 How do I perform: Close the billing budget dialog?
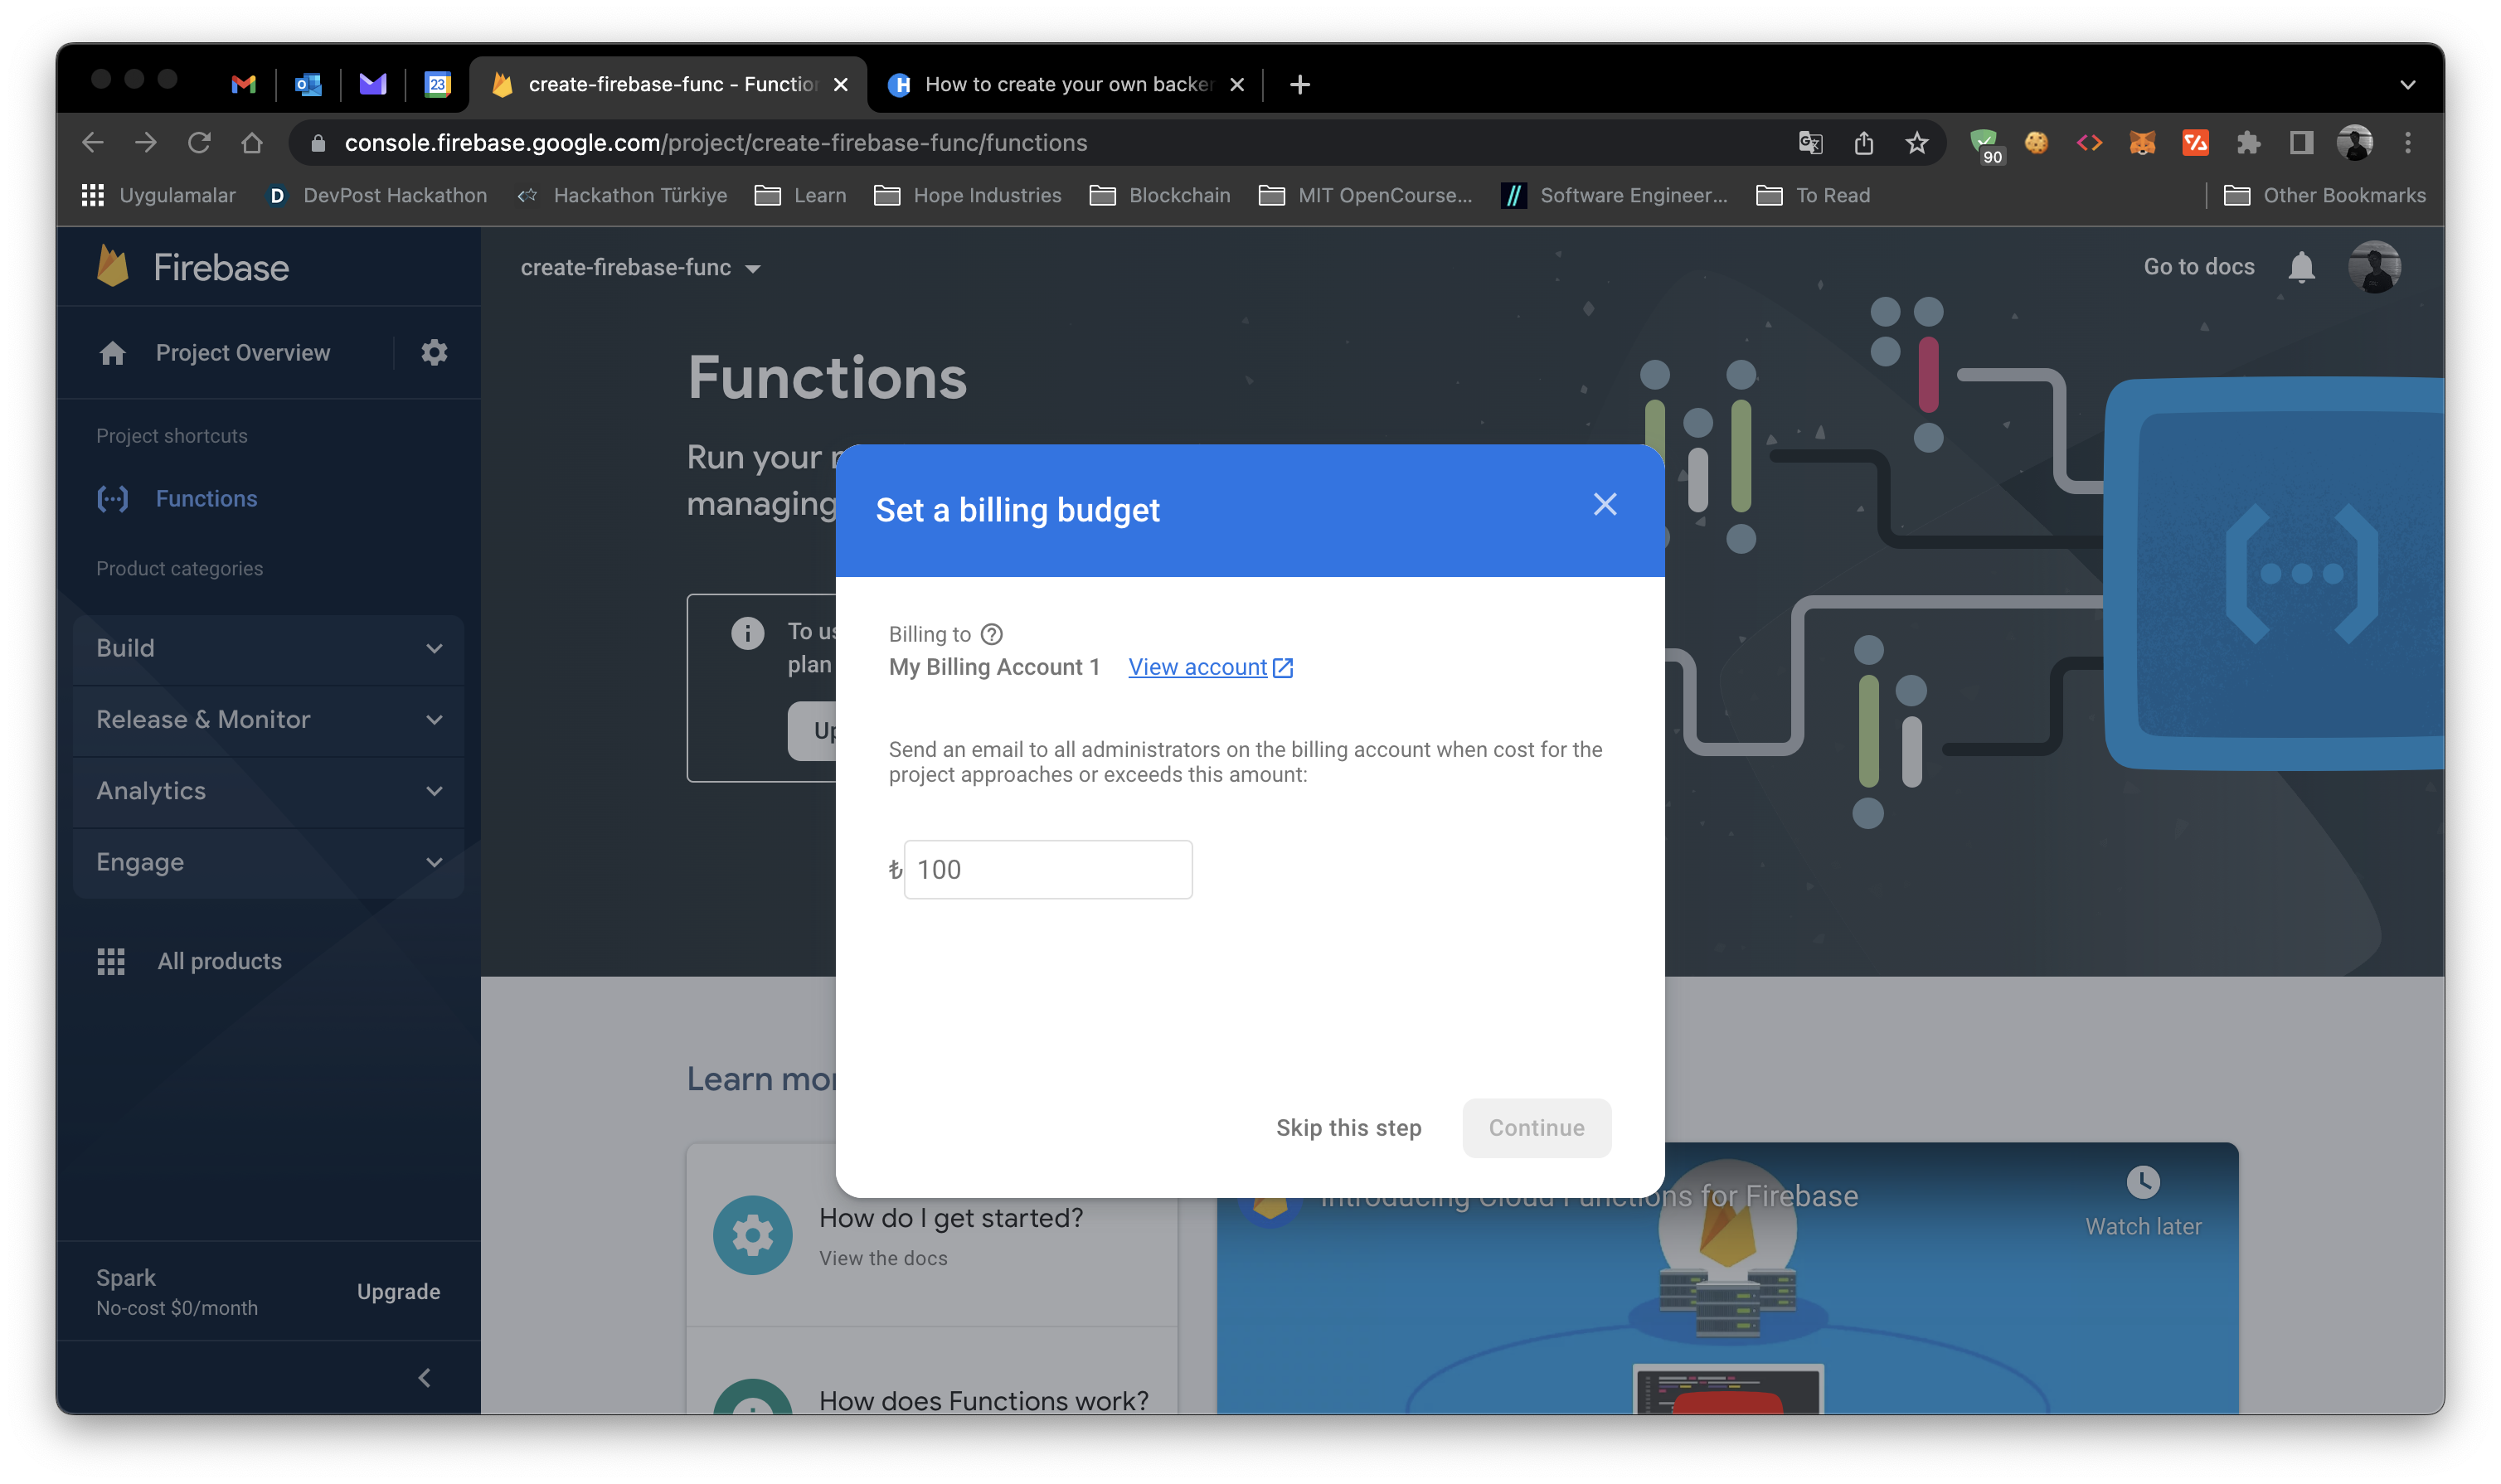tap(1604, 505)
